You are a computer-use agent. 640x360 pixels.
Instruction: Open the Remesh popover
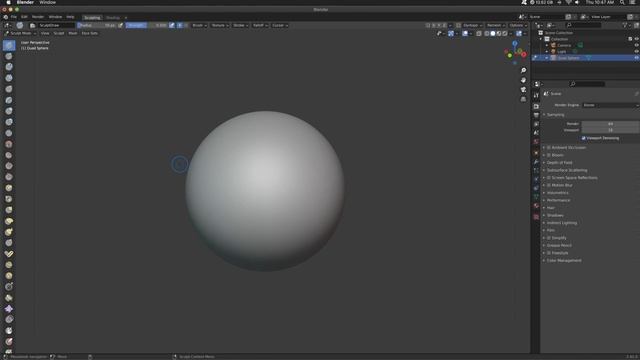coord(496,25)
